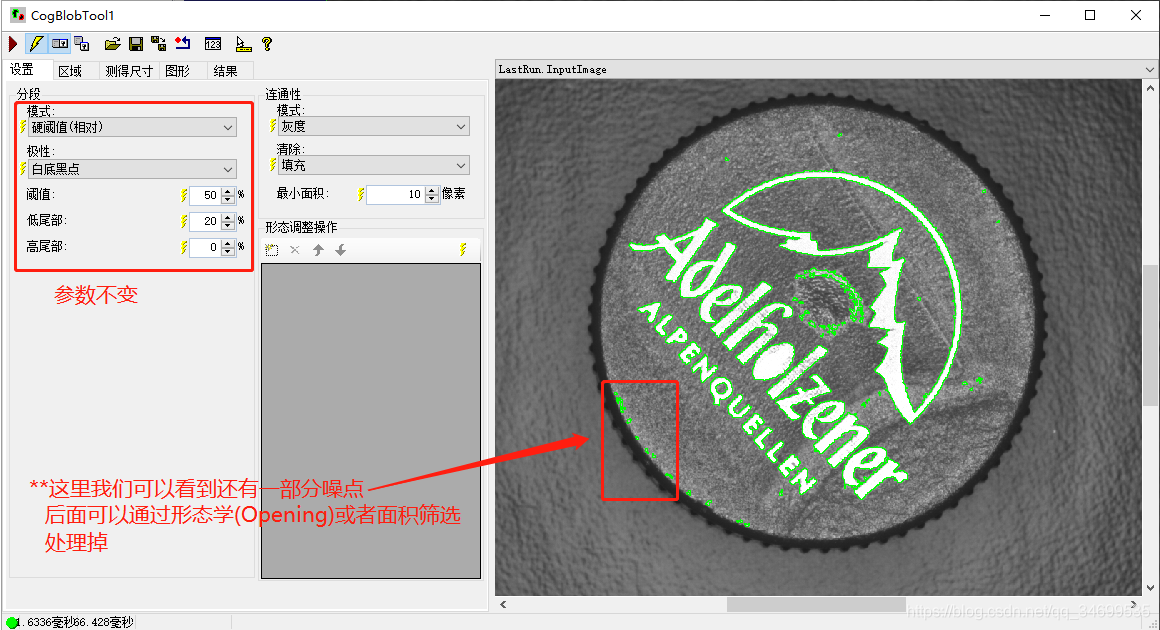Click the green status indicator in the status bar
Image resolution: width=1160 pixels, height=630 pixels.
[x=11, y=623]
